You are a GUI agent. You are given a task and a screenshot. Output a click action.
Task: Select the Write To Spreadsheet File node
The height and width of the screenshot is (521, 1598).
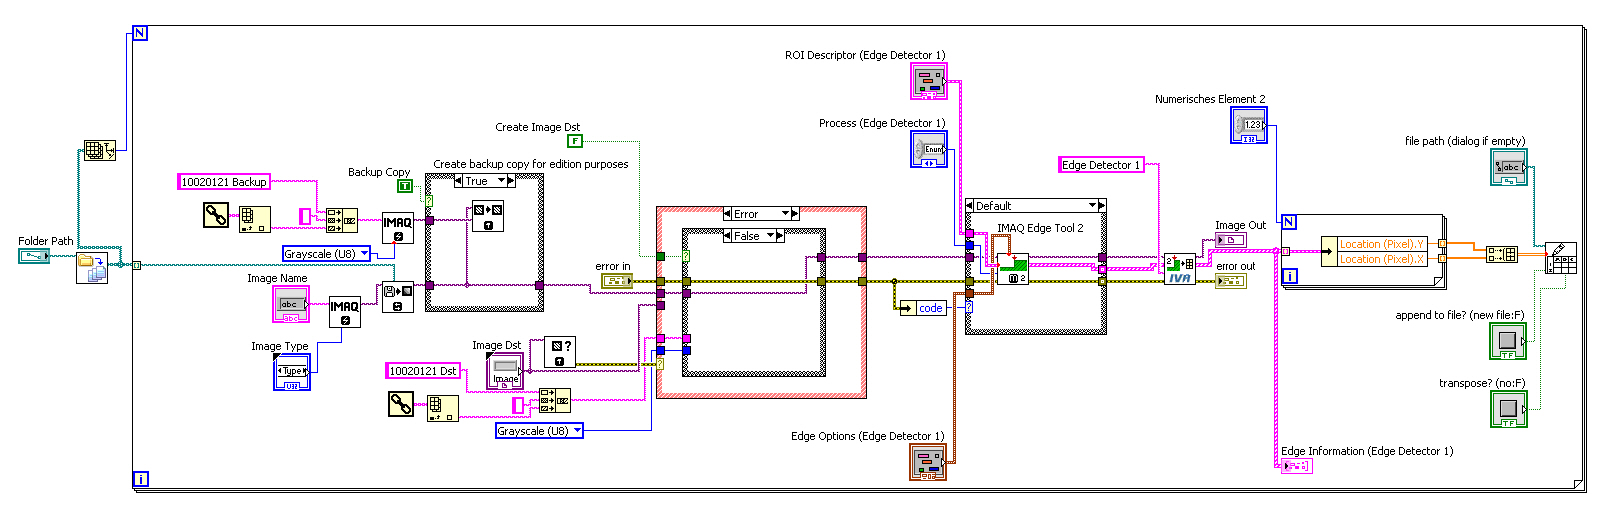[1561, 257]
